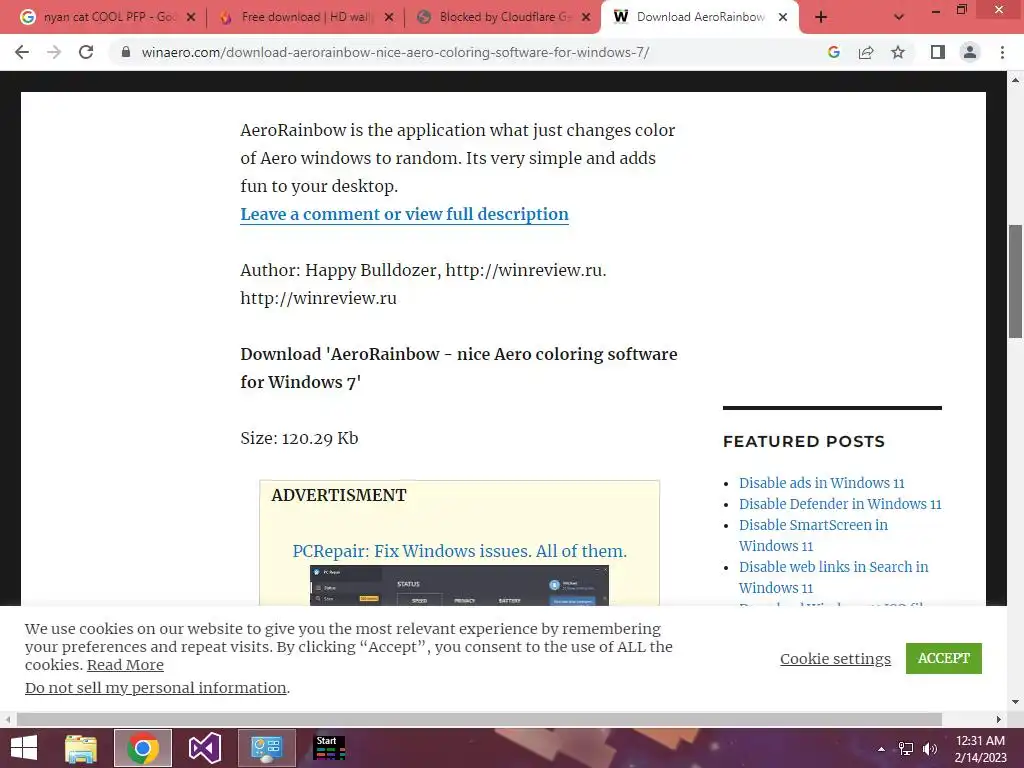The image size is (1024, 768).
Task: Open a new browser tab
Action: pos(821,17)
